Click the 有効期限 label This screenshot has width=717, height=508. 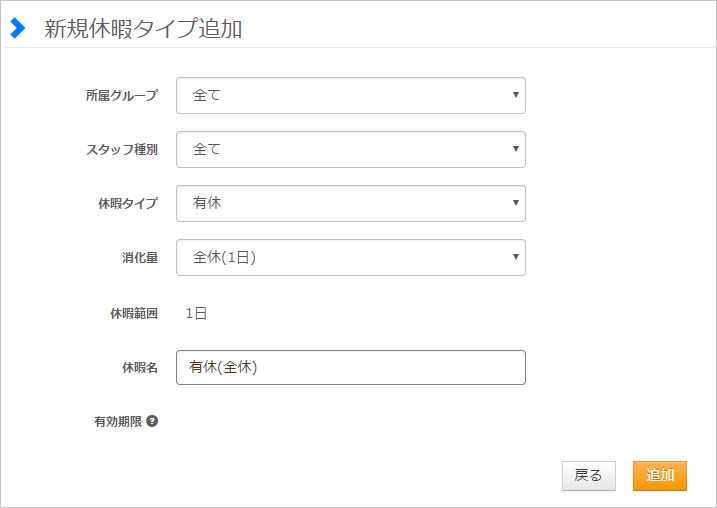tap(118, 422)
